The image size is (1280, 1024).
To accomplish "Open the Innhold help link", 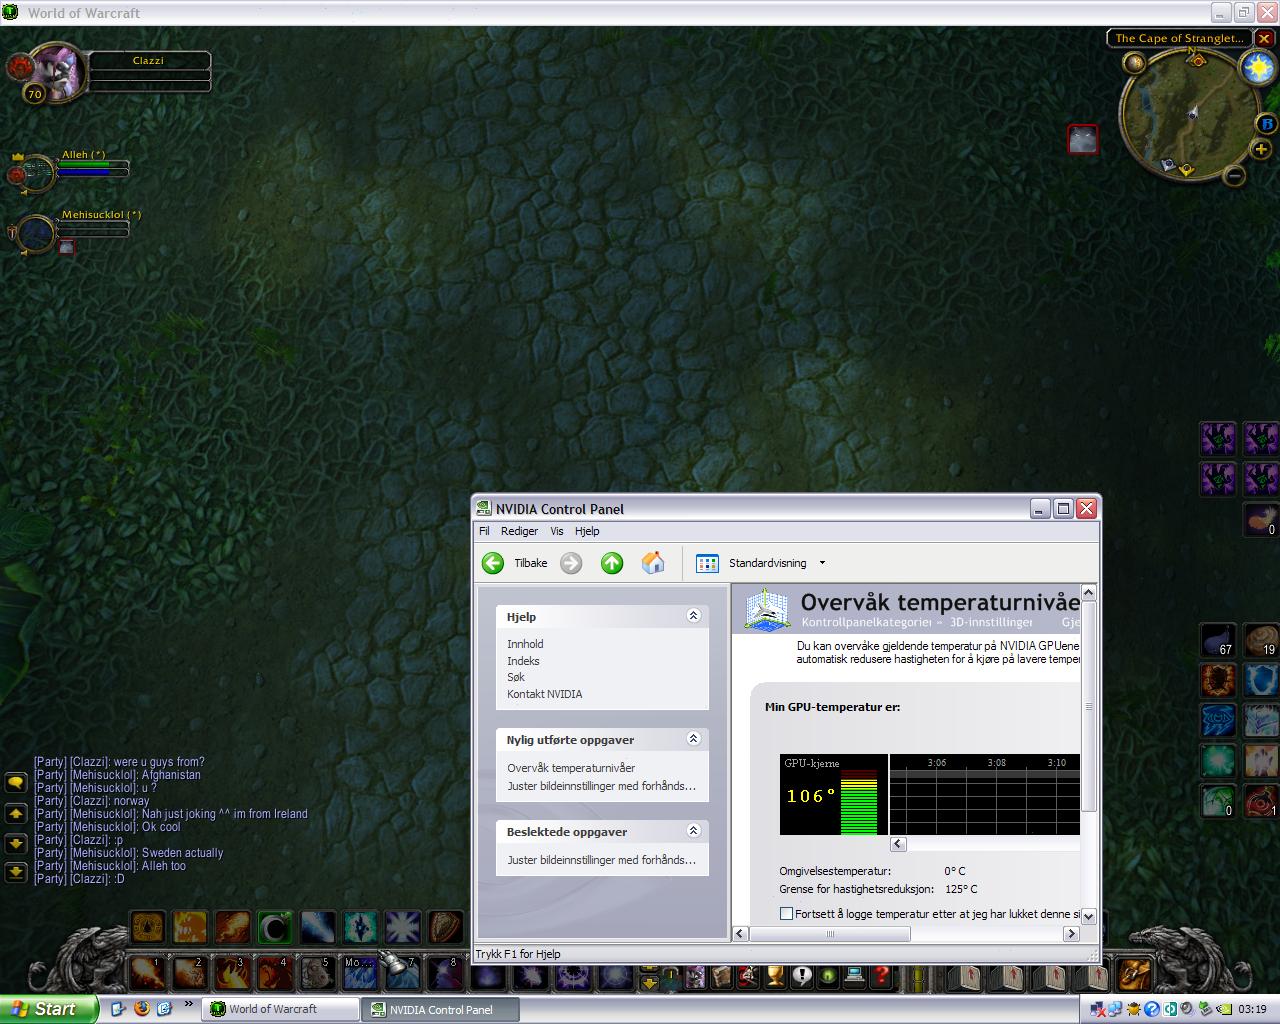I will pos(525,644).
